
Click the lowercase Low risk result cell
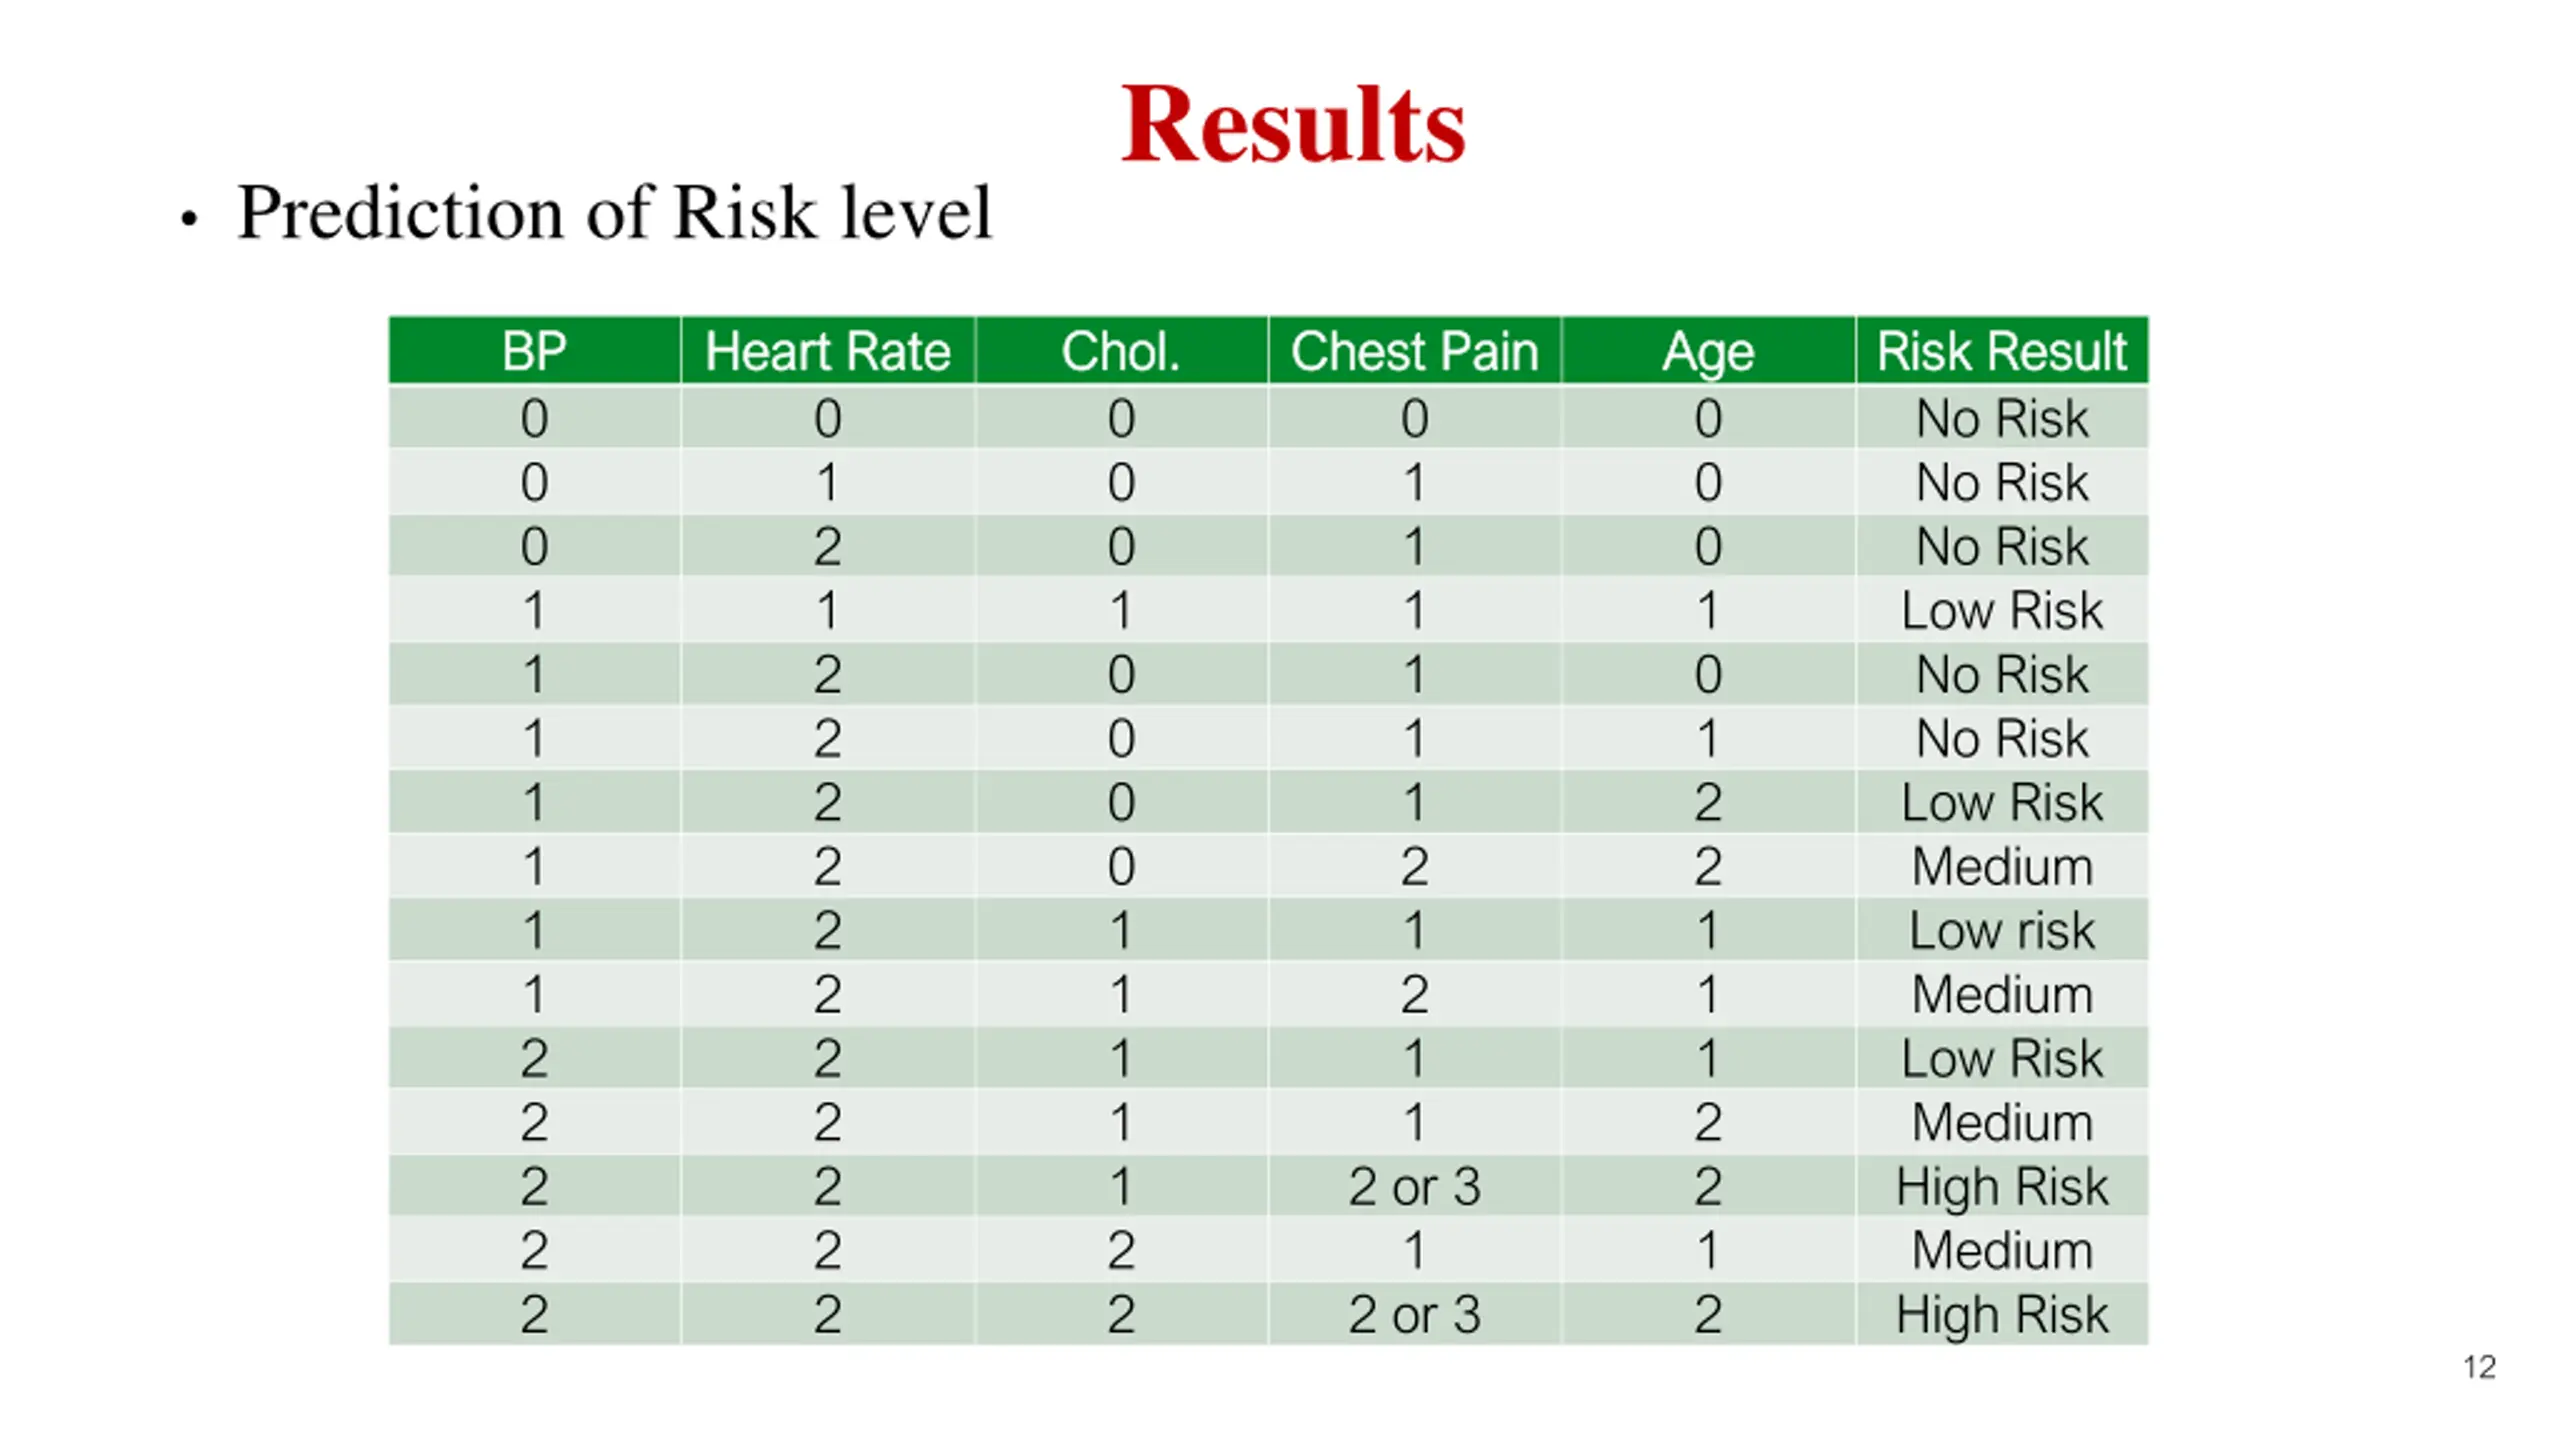click(2002, 930)
